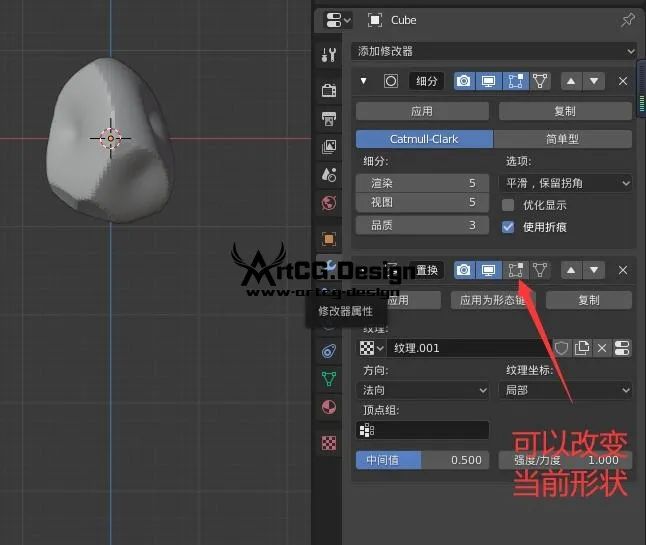Show 纹理.001 in the texture tab
Viewport: 646px width, 545px height.
622,348
